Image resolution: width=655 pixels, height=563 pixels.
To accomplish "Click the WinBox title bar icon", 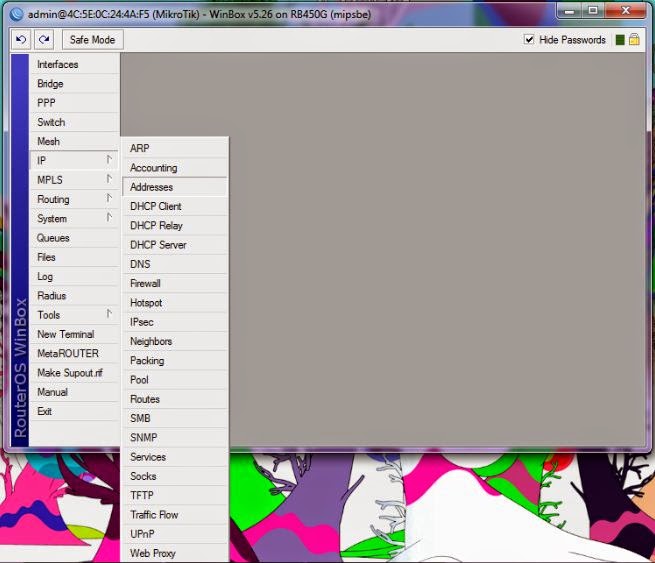I will tap(17, 14).
